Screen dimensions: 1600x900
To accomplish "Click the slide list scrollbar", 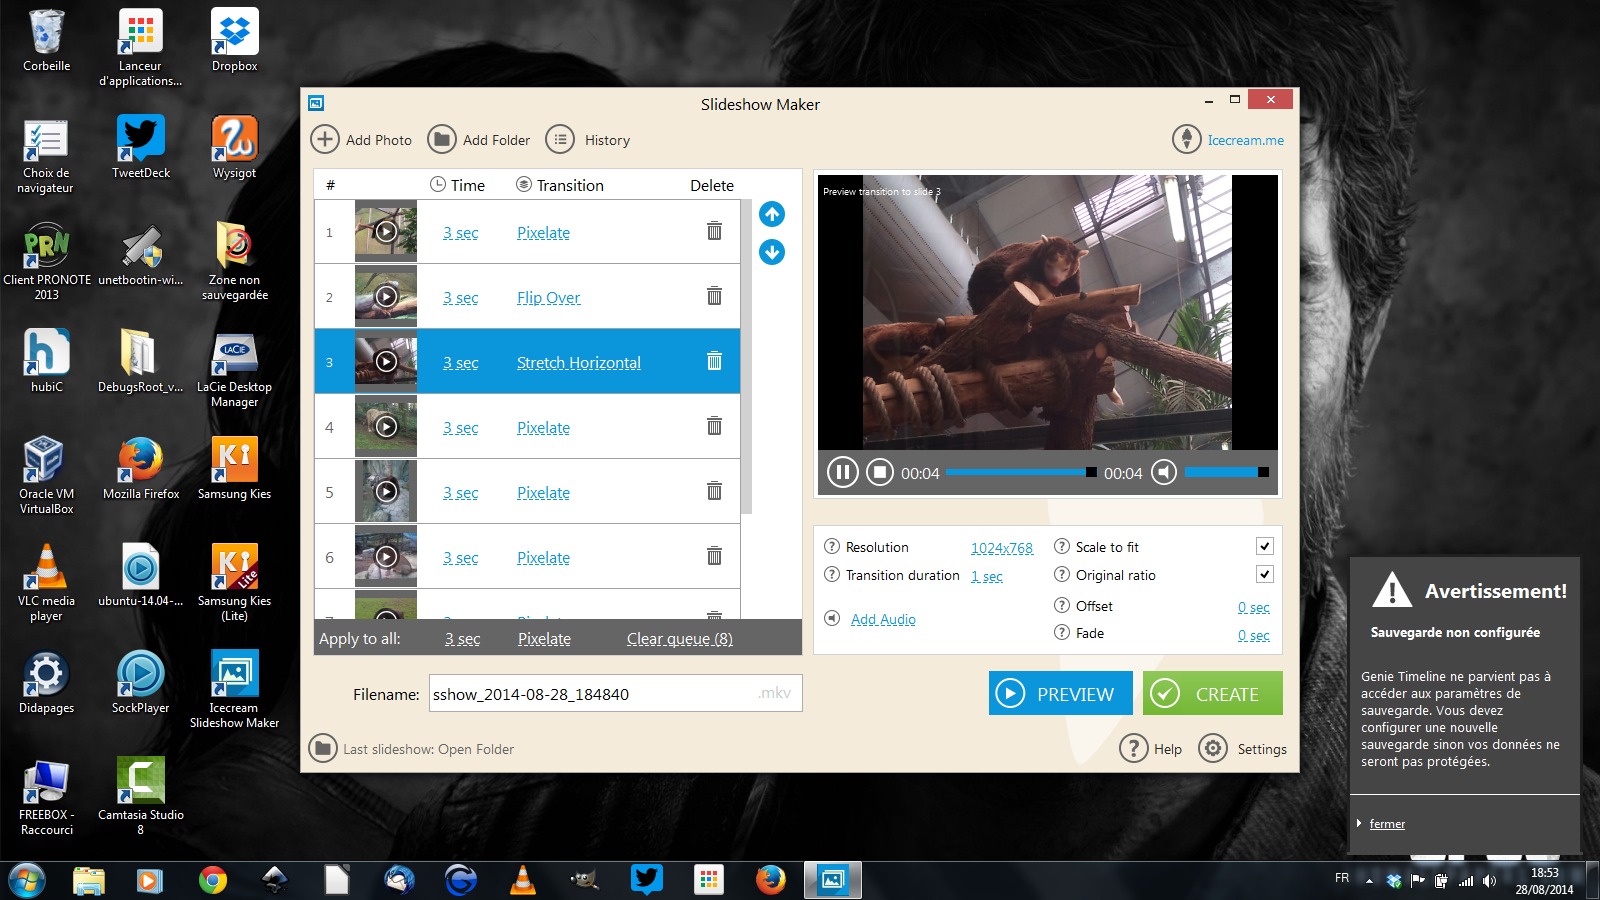I will (x=746, y=356).
